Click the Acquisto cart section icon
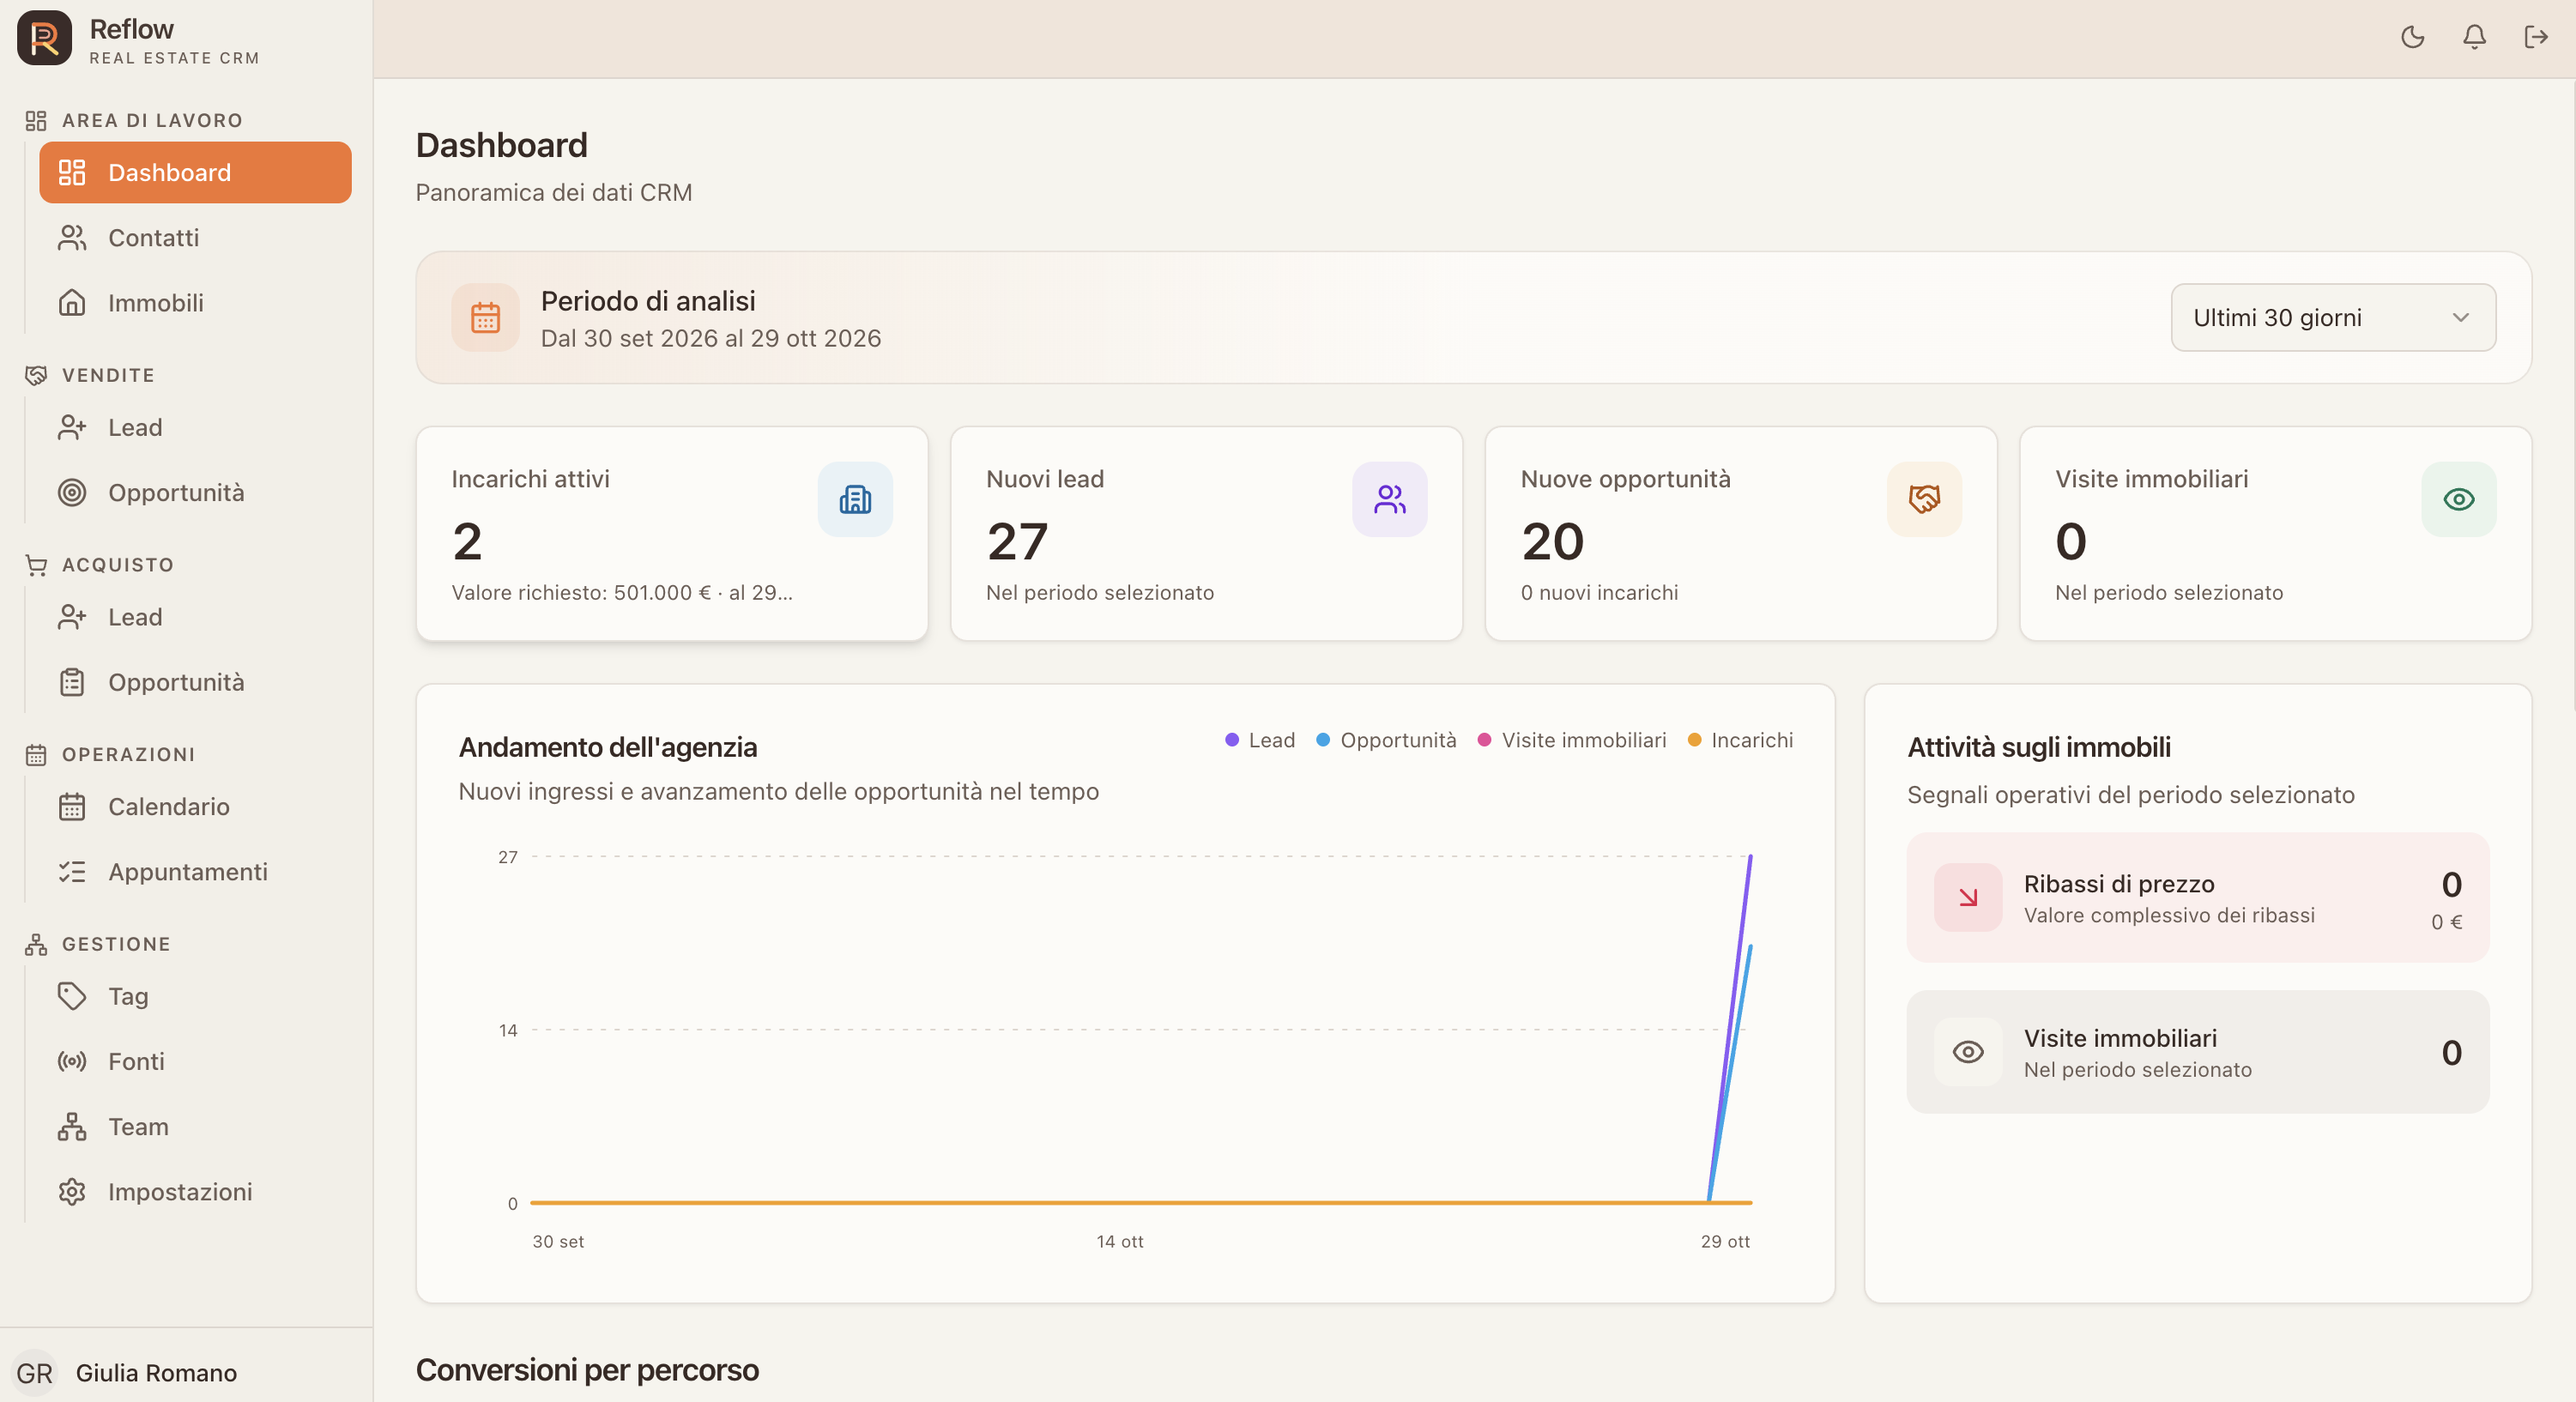The width and height of the screenshot is (2576, 1402). [x=36, y=565]
